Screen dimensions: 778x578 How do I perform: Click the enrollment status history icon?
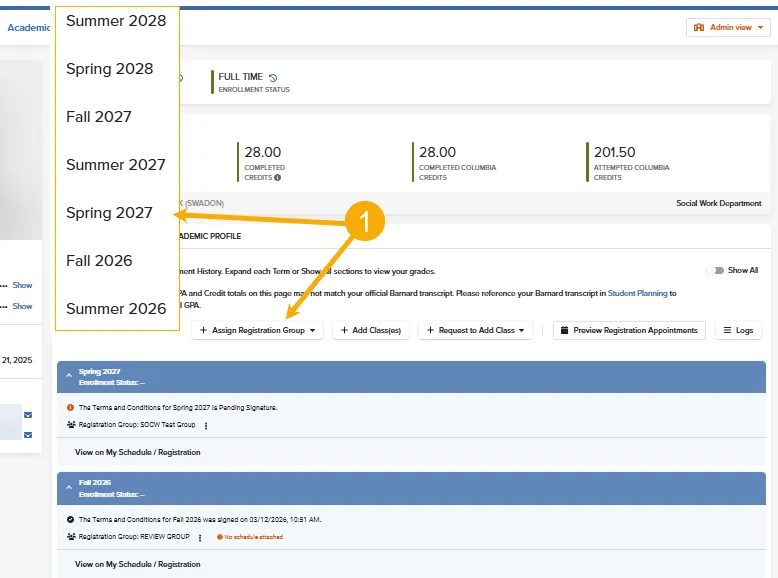[x=273, y=77]
